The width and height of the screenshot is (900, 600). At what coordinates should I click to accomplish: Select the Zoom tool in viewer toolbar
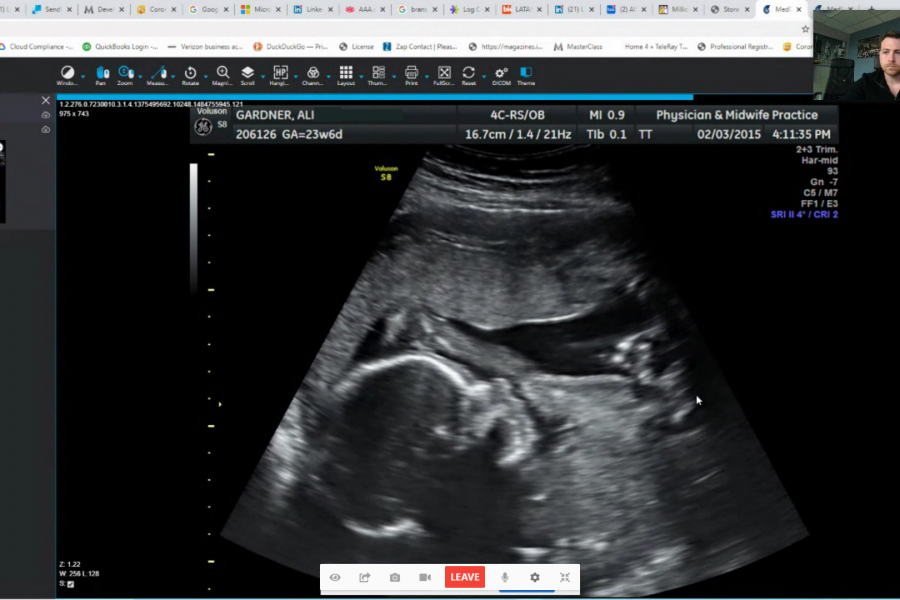pyautogui.click(x=124, y=74)
